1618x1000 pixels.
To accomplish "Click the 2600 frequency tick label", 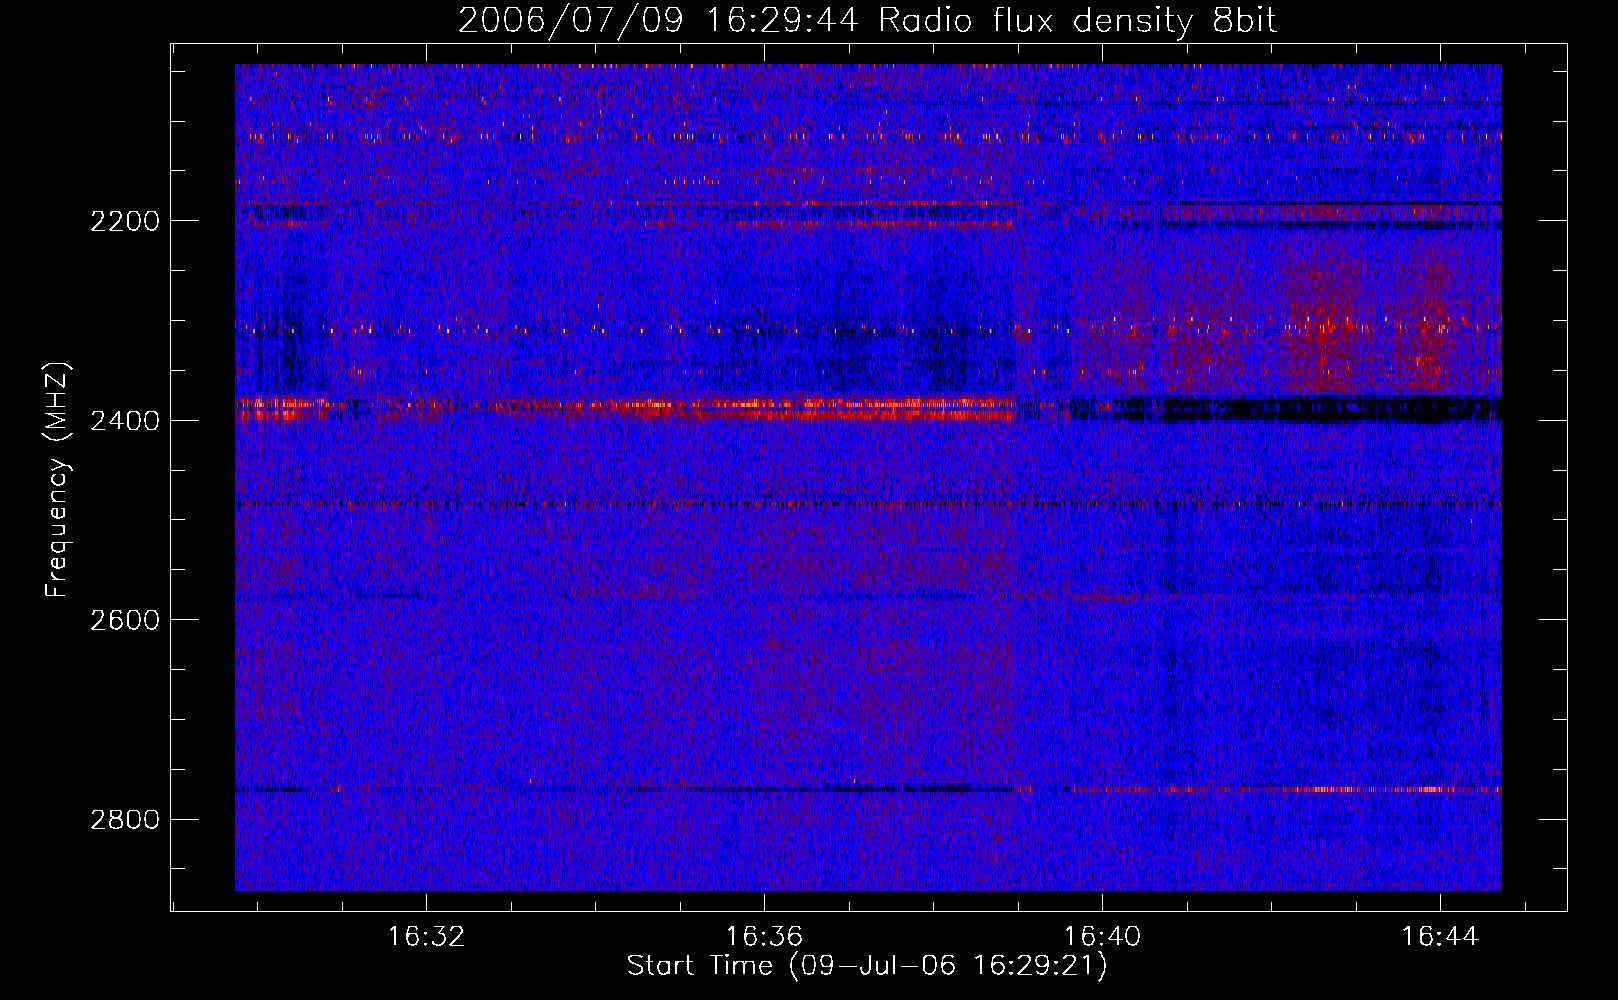I will coord(125,620).
